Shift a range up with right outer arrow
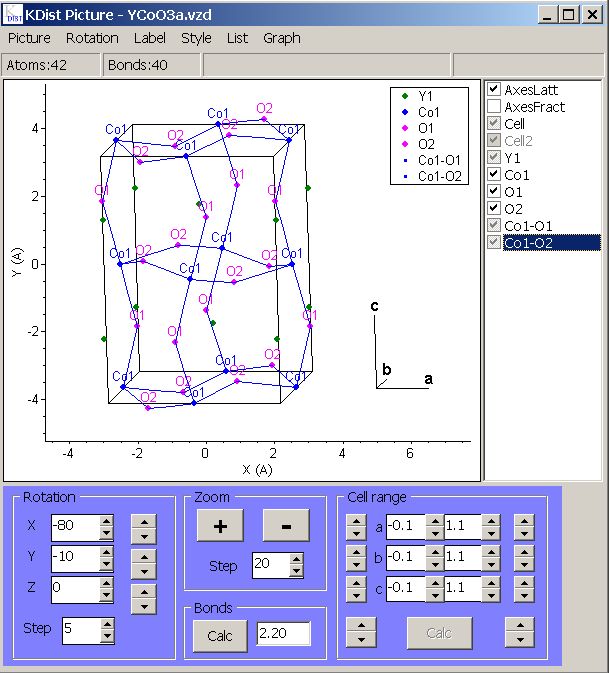This screenshot has height=673, width=609. click(524, 521)
